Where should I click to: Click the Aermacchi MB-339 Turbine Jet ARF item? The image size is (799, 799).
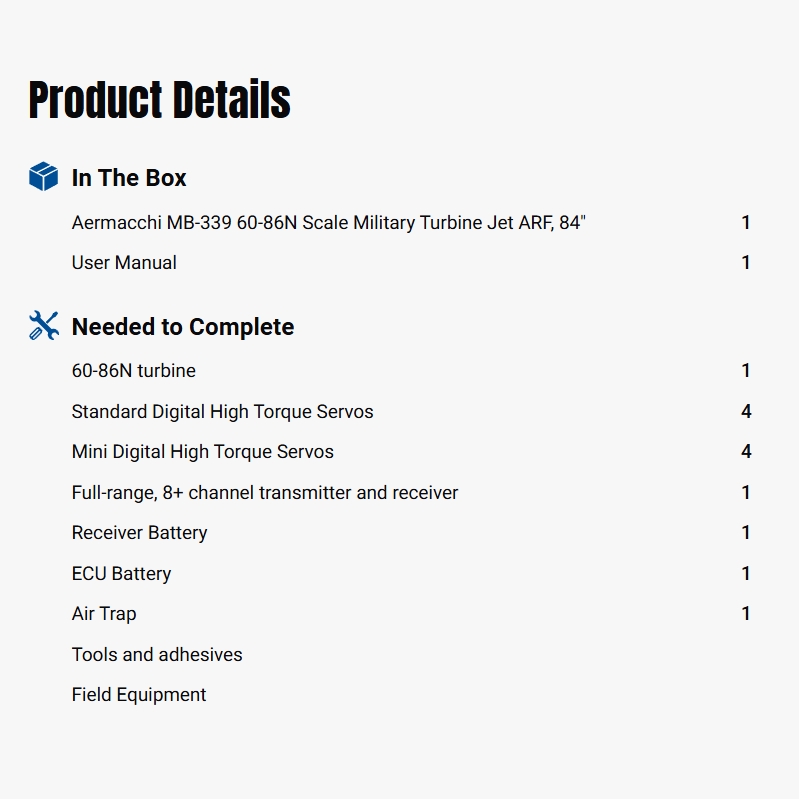[328, 222]
